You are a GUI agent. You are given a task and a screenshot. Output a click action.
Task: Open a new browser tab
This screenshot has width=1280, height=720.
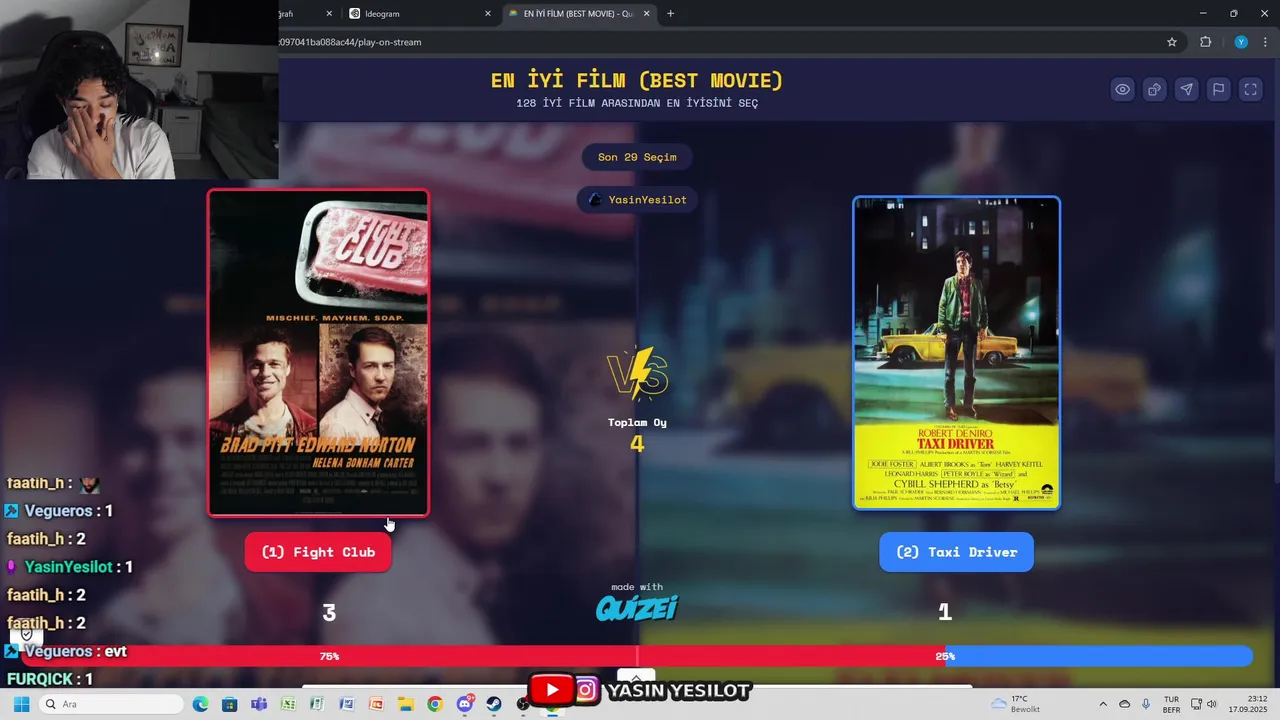pos(670,14)
